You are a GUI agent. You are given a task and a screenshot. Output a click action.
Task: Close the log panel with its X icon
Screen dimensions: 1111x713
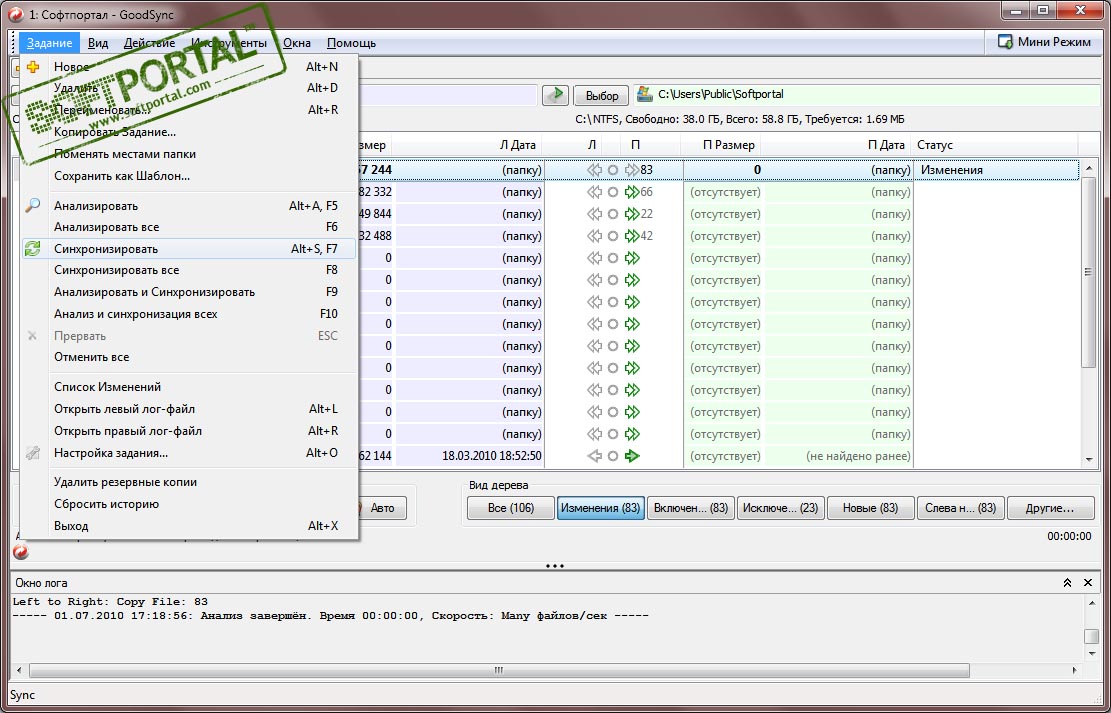click(x=1088, y=582)
